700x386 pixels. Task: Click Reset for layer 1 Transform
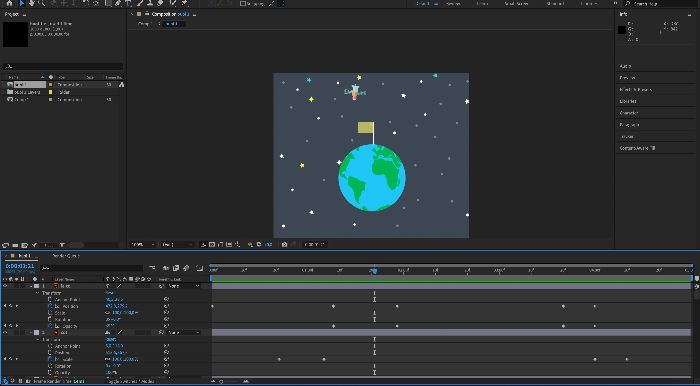pyautogui.click(x=109, y=293)
